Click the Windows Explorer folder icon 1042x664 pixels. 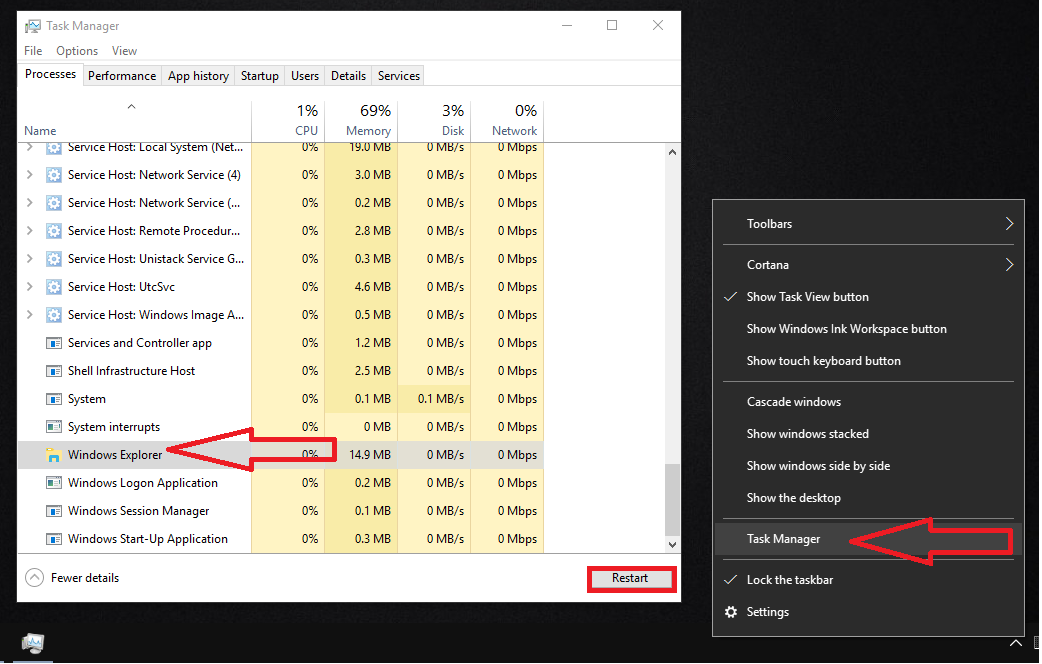[54, 455]
